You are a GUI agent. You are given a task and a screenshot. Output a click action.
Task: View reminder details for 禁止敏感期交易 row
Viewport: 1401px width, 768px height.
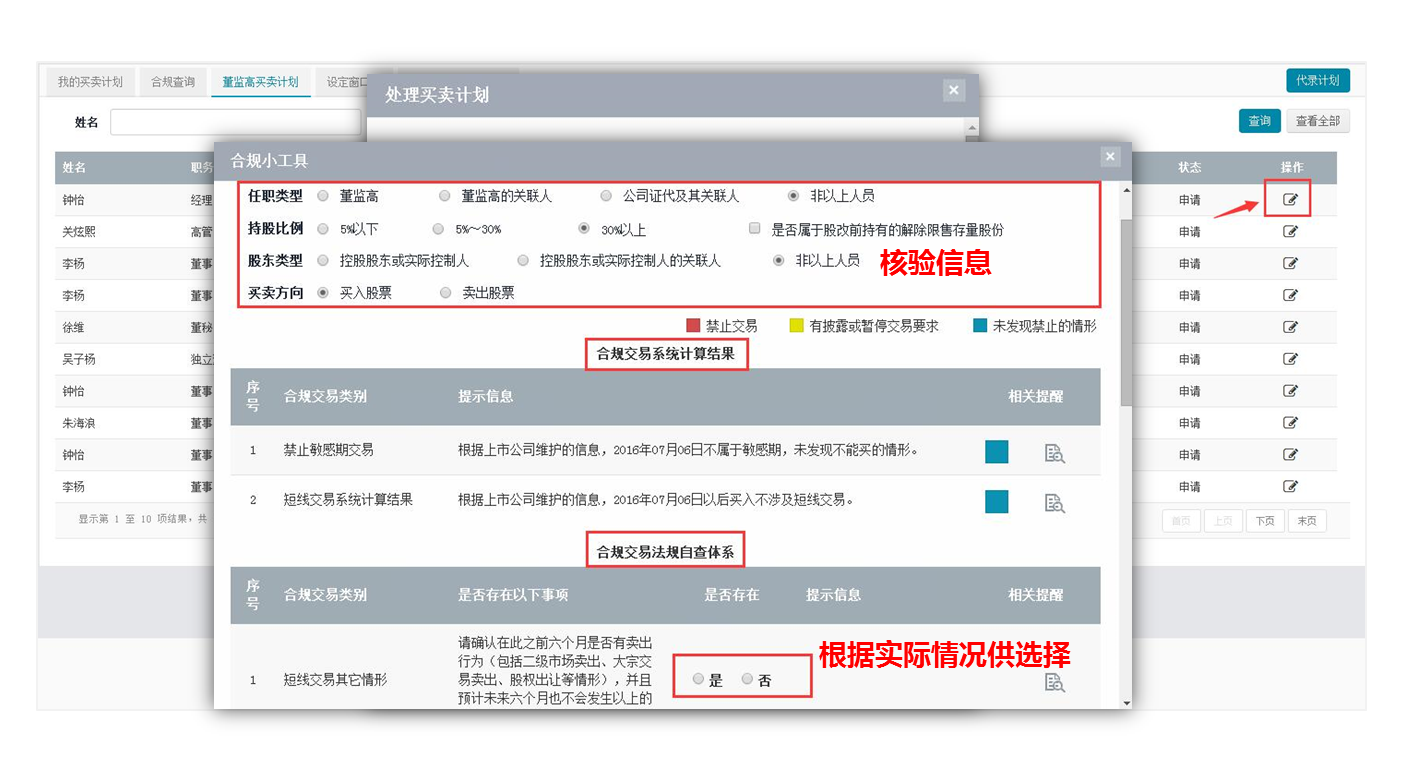[1054, 453]
